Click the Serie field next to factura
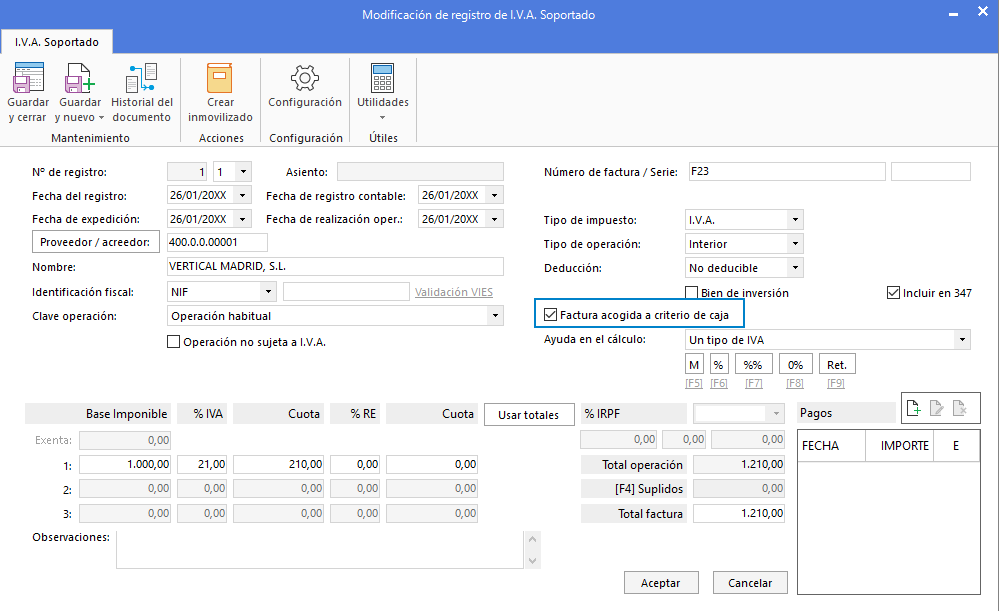The image size is (999, 611). [931, 171]
